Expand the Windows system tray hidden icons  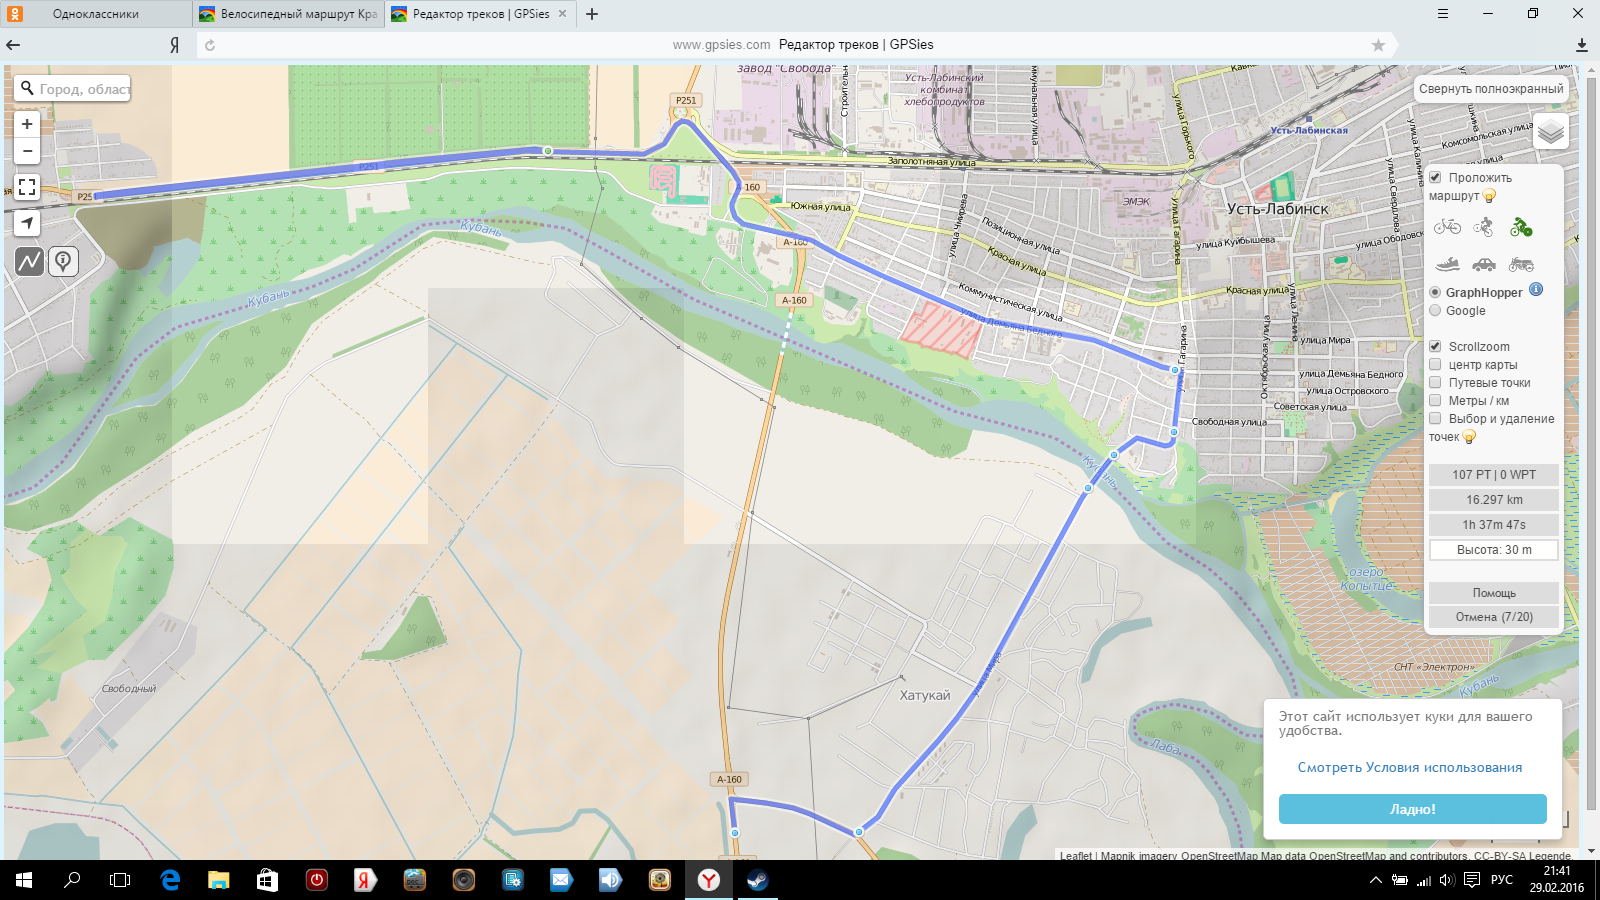pos(1376,880)
